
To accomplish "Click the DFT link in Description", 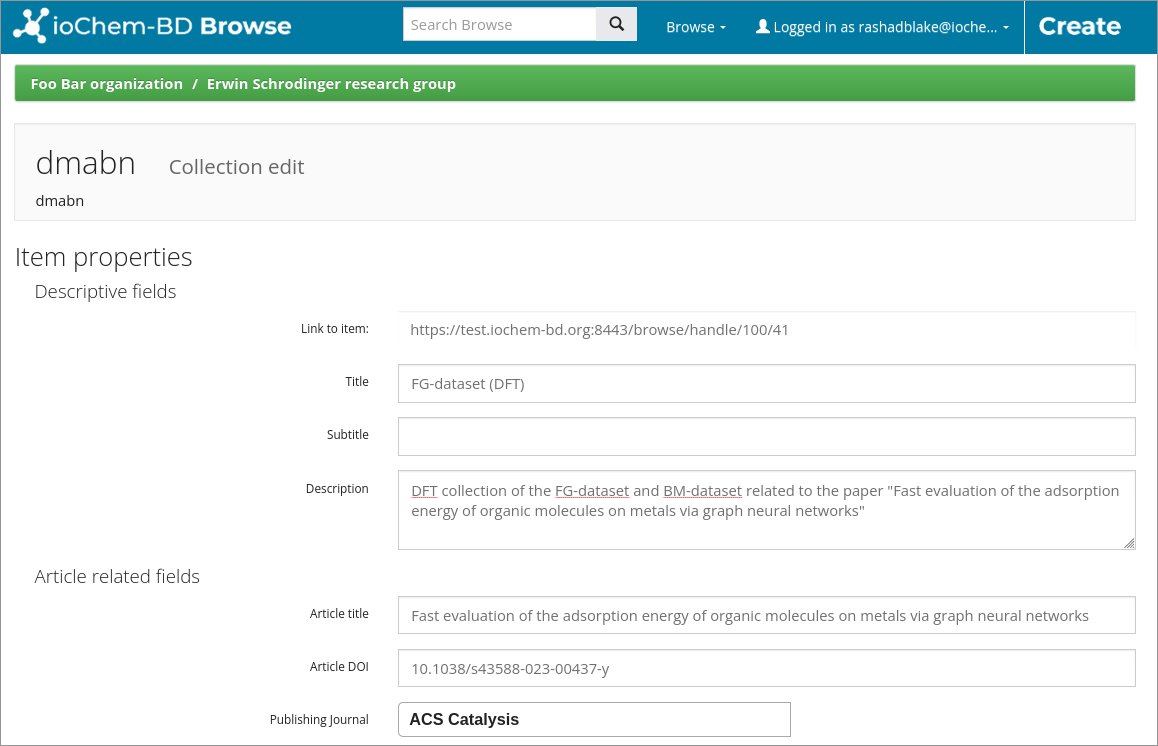I will coord(424,490).
